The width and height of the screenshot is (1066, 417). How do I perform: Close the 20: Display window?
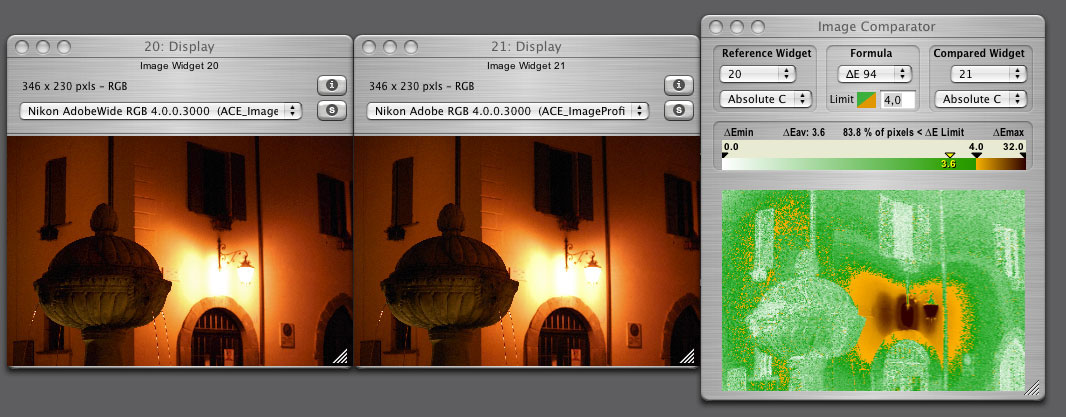click(x=22, y=47)
